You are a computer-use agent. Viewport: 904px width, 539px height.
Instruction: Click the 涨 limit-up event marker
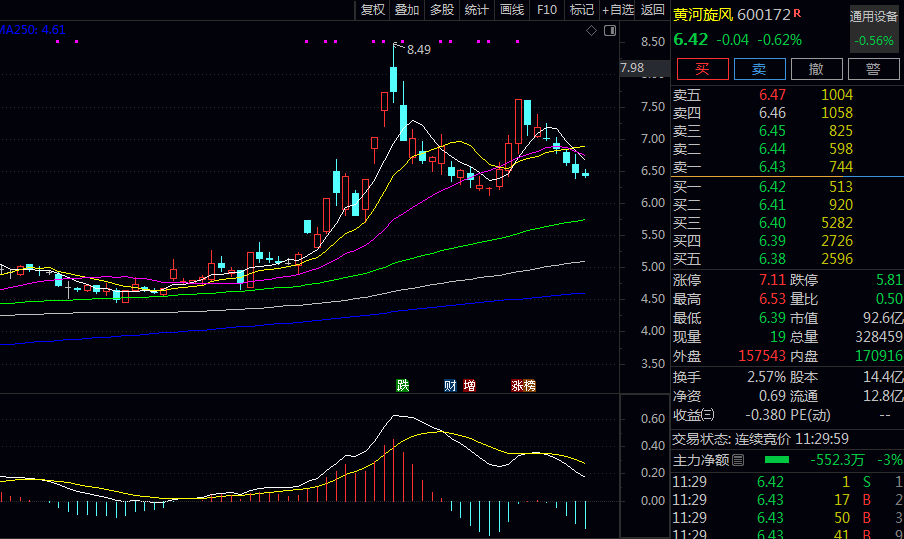point(517,385)
